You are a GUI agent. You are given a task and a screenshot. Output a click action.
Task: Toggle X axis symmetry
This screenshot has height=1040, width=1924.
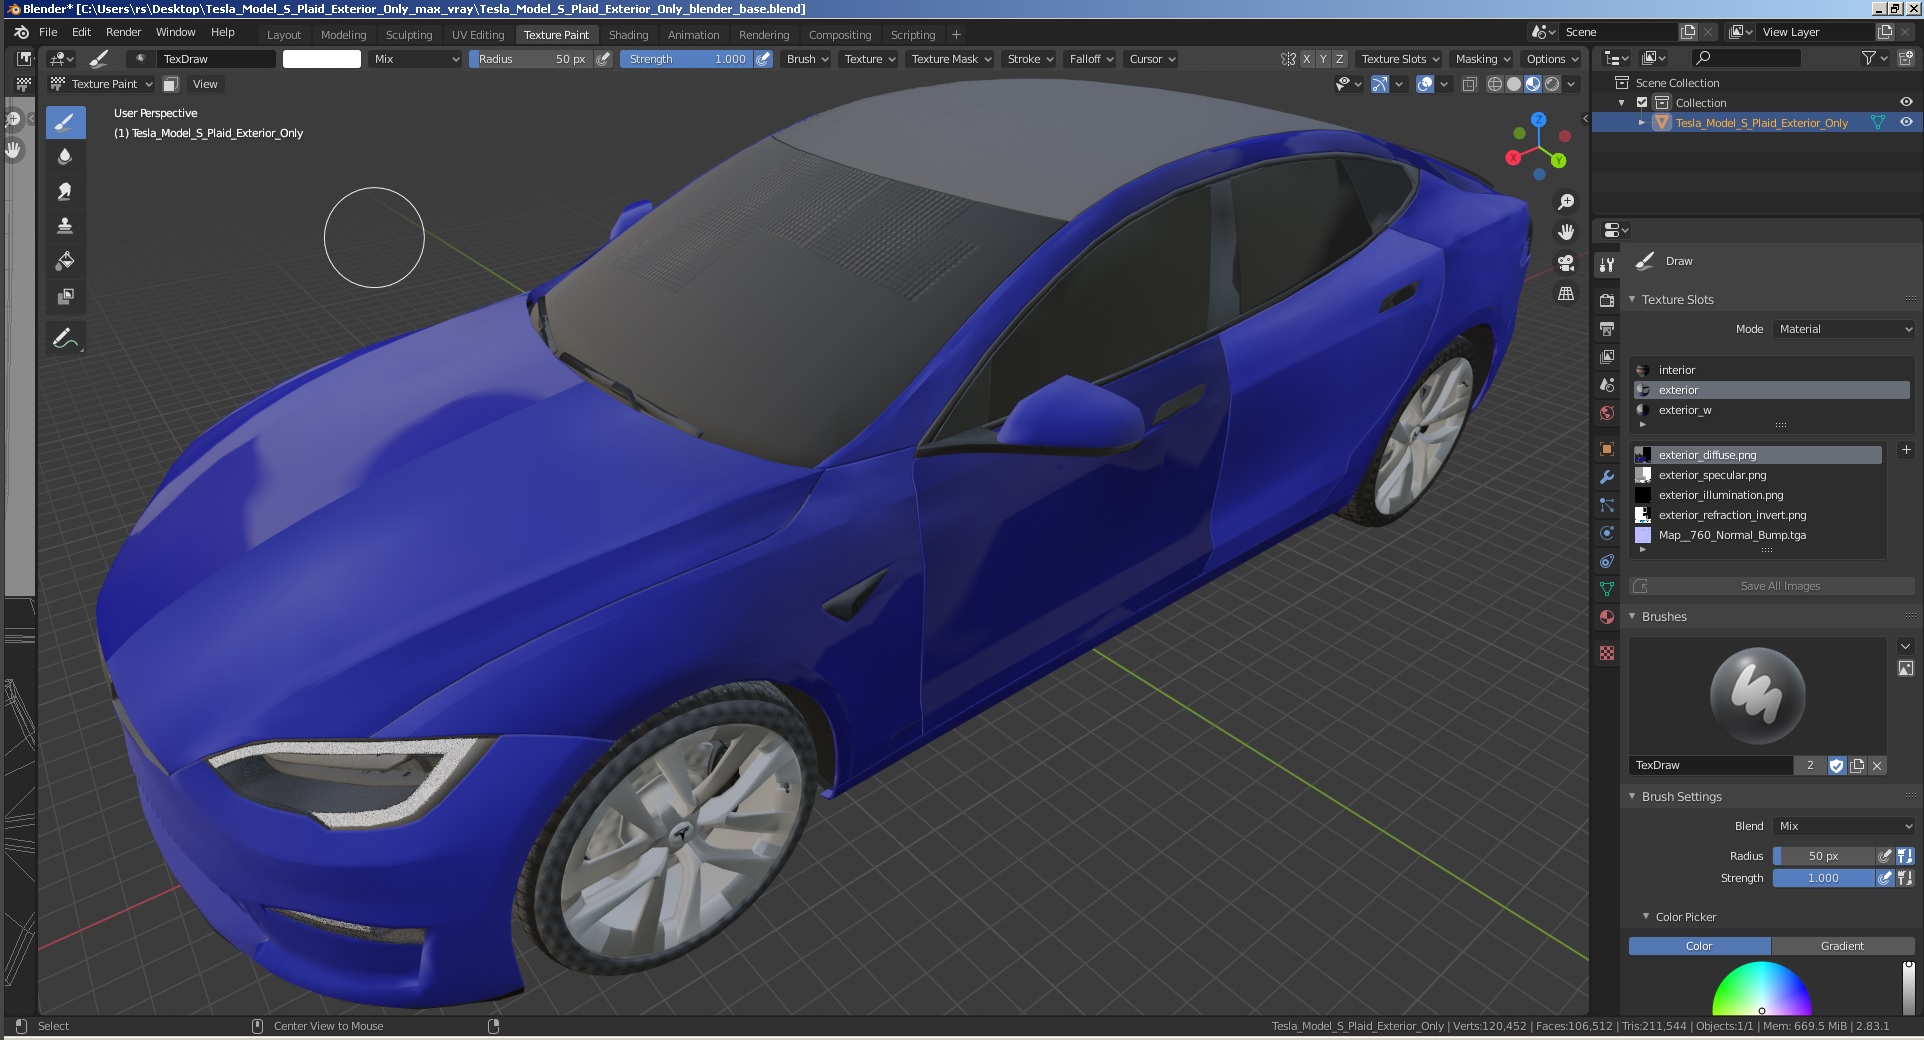coord(1306,59)
